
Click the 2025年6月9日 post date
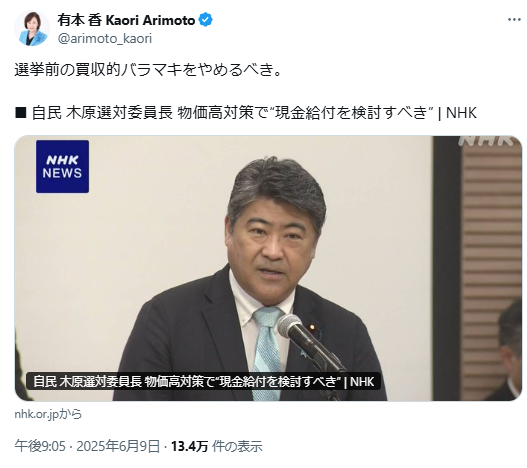[x=118, y=446]
